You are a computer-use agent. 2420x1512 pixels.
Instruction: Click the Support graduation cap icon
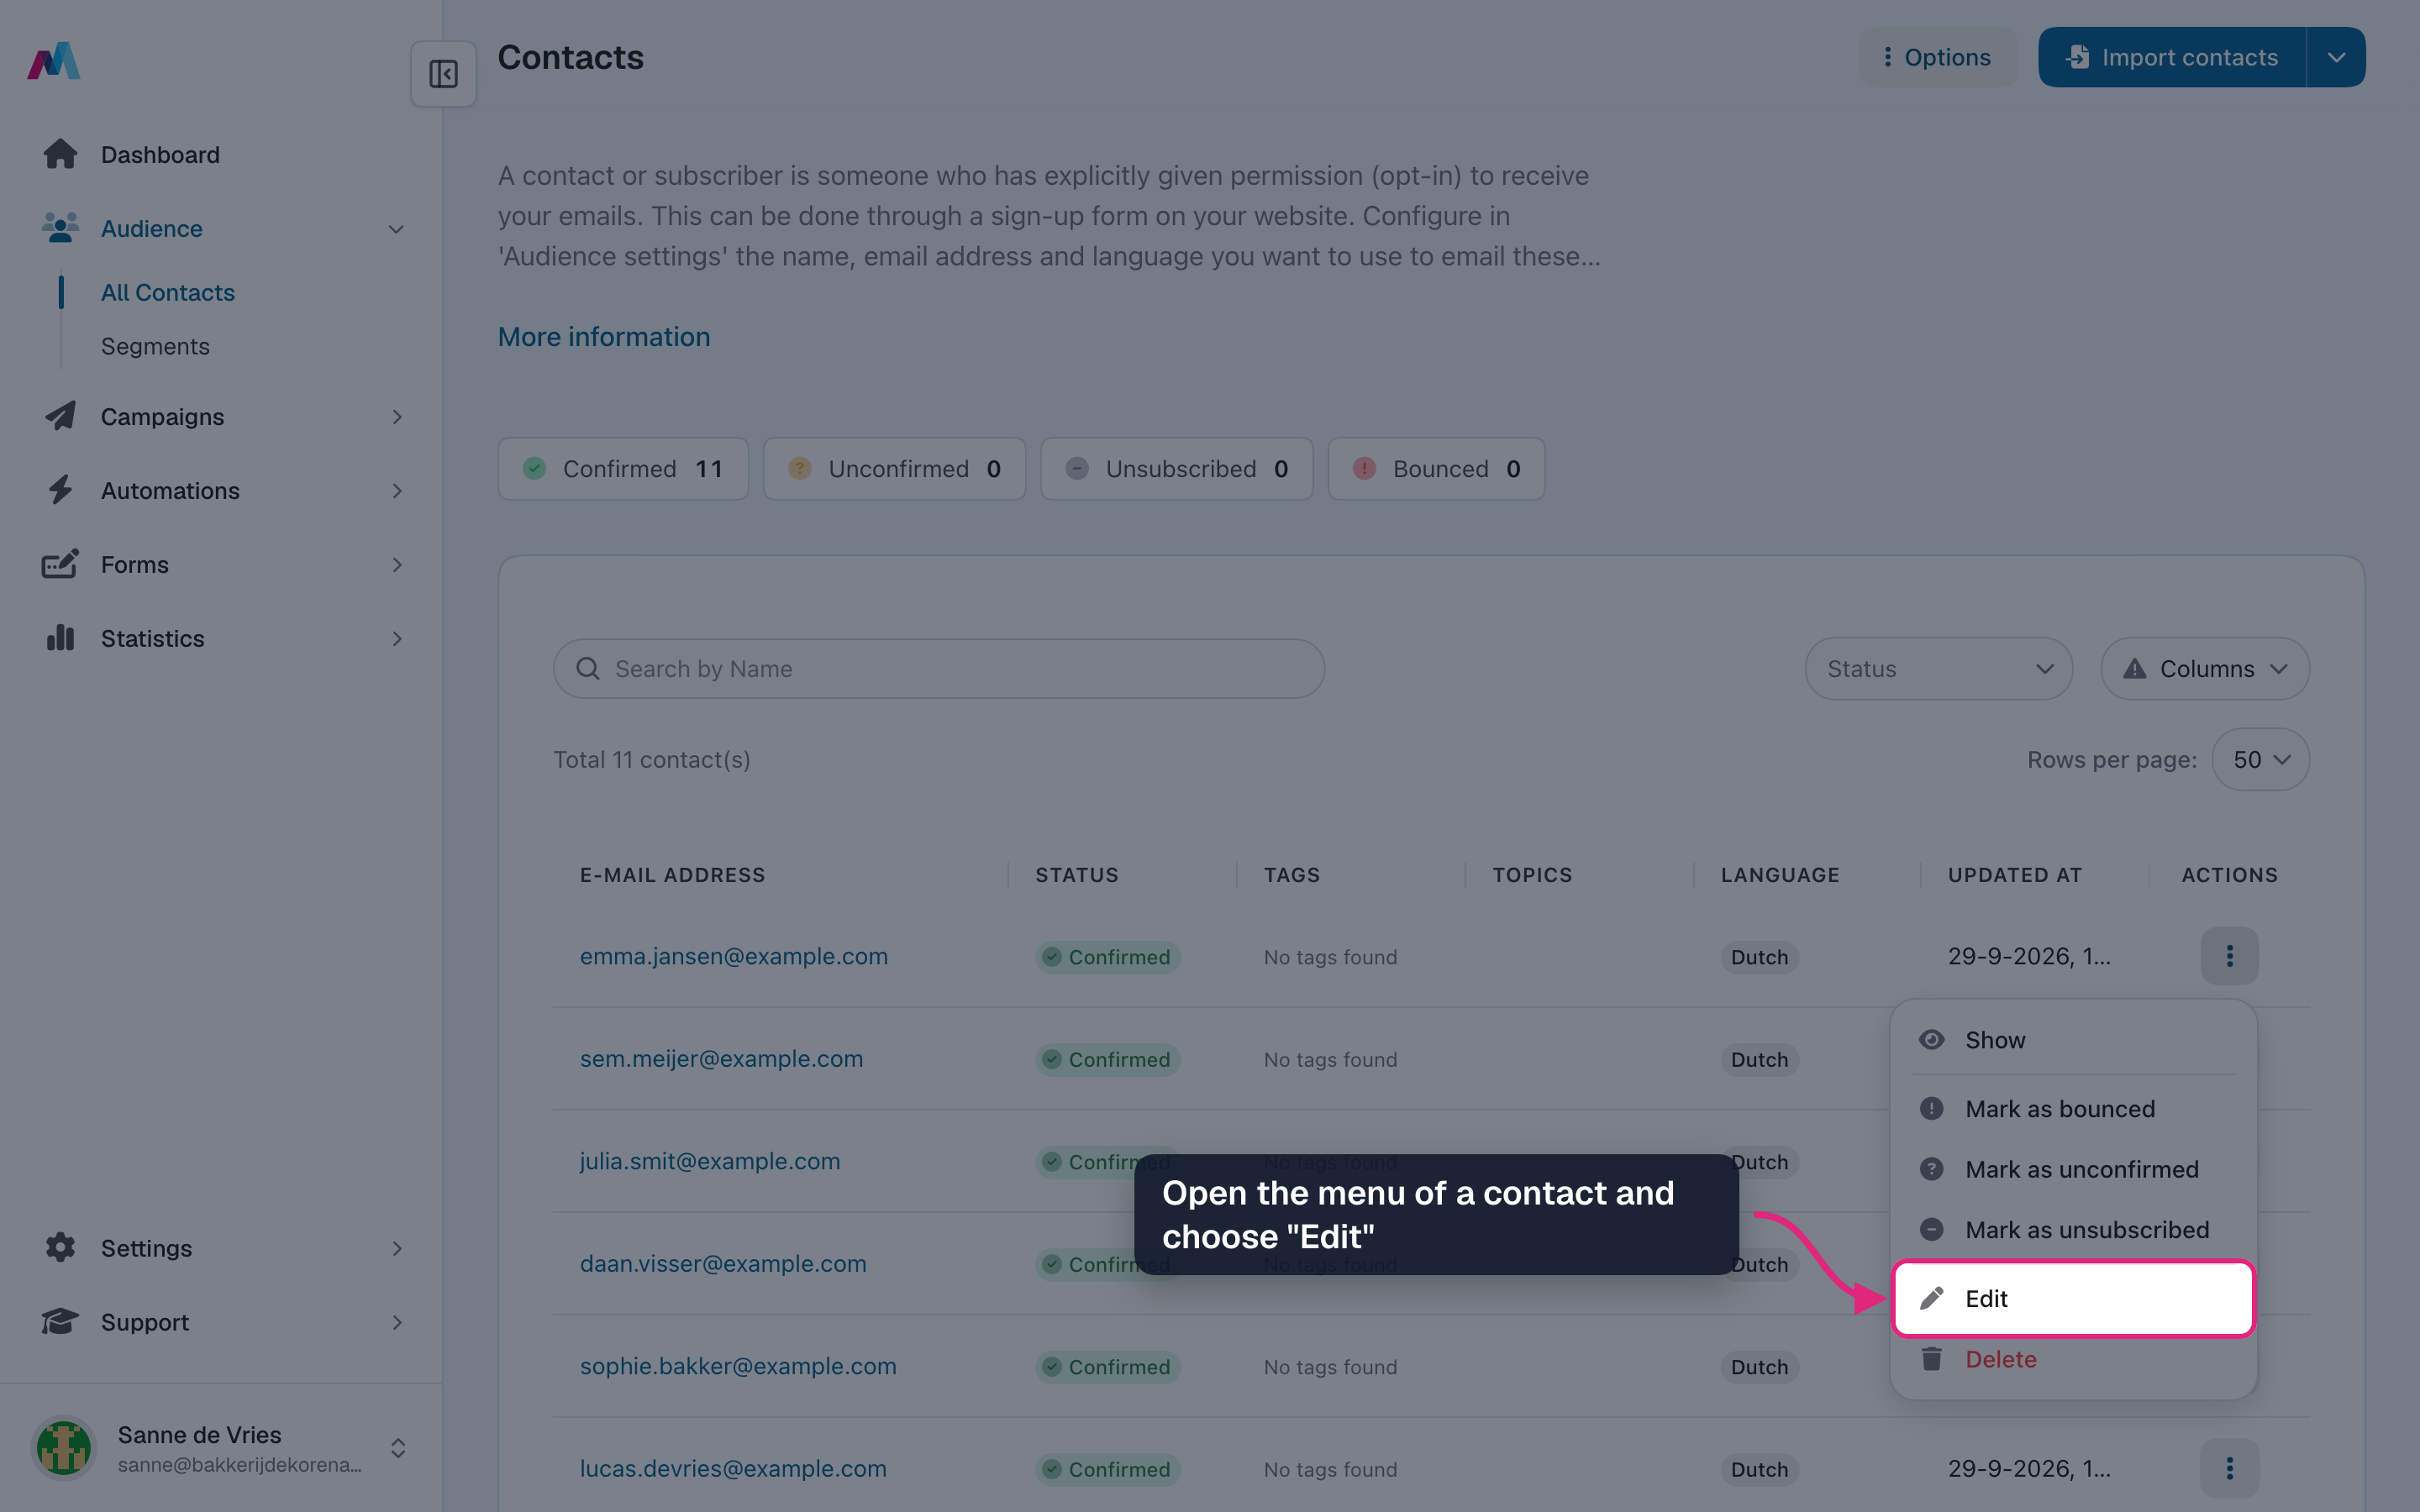pyautogui.click(x=60, y=1321)
